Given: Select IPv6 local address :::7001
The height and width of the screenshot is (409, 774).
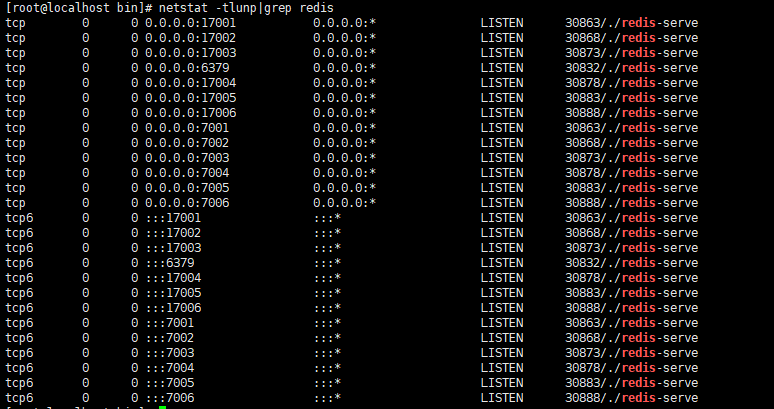Looking at the screenshot, I should (170, 323).
